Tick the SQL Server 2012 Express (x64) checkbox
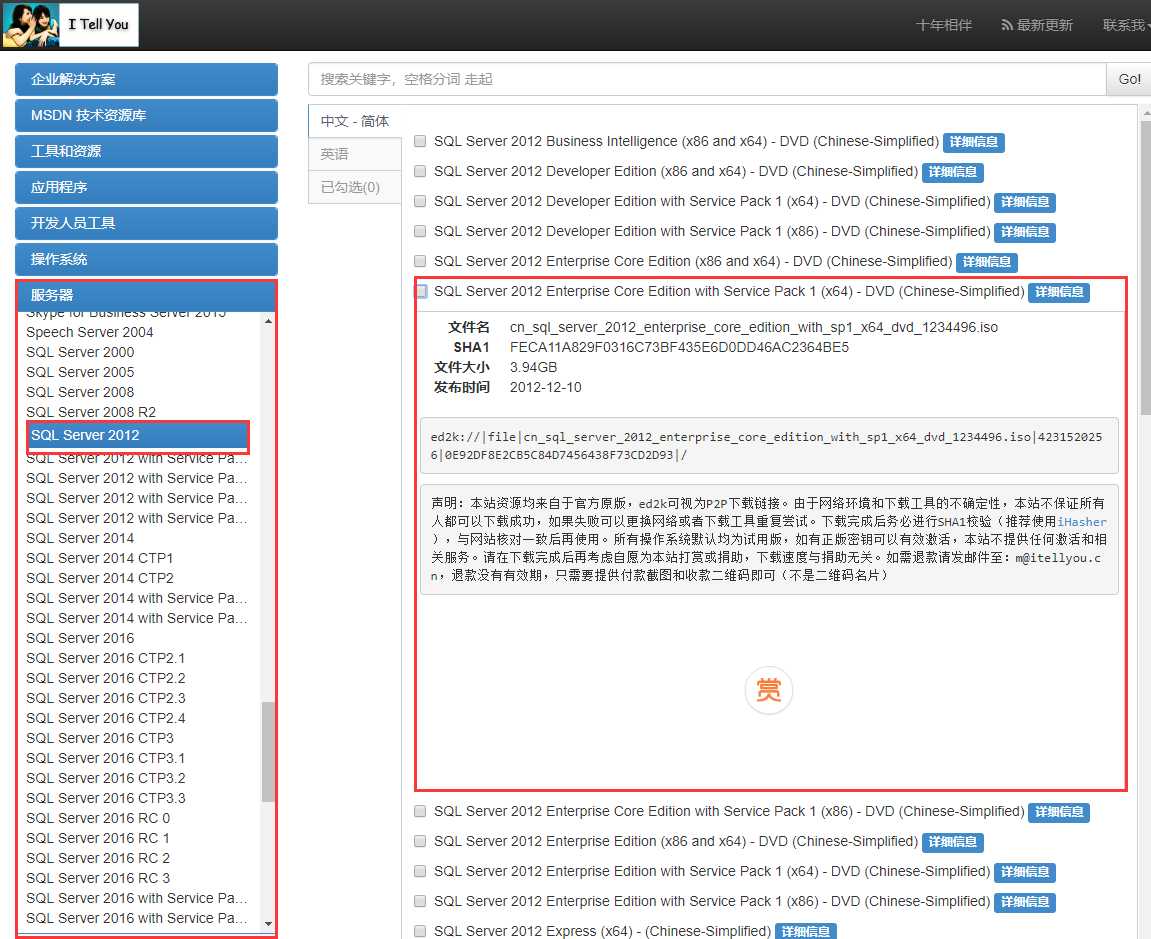This screenshot has height=939, width=1151. coord(420,931)
